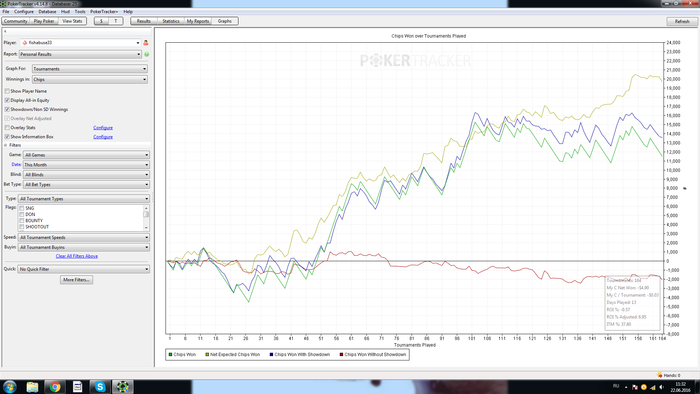Image resolution: width=700 pixels, height=394 pixels.
Task: Show hidden system tray icons arrow
Action: click(626, 387)
